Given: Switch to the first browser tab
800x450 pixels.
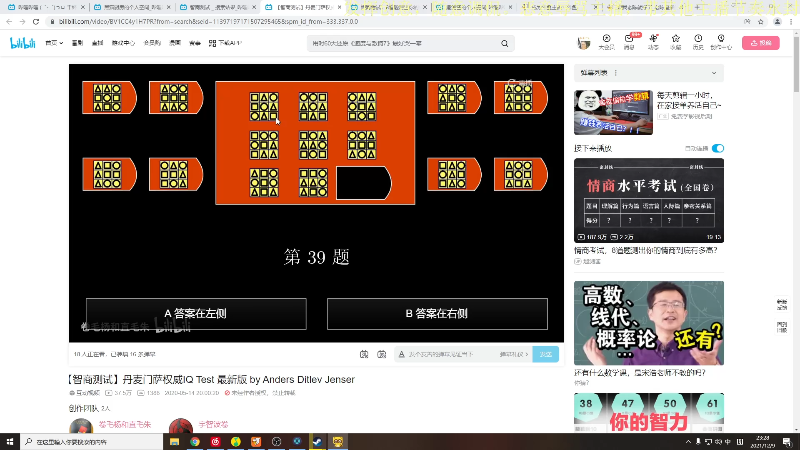Looking at the screenshot, I should [45, 7].
